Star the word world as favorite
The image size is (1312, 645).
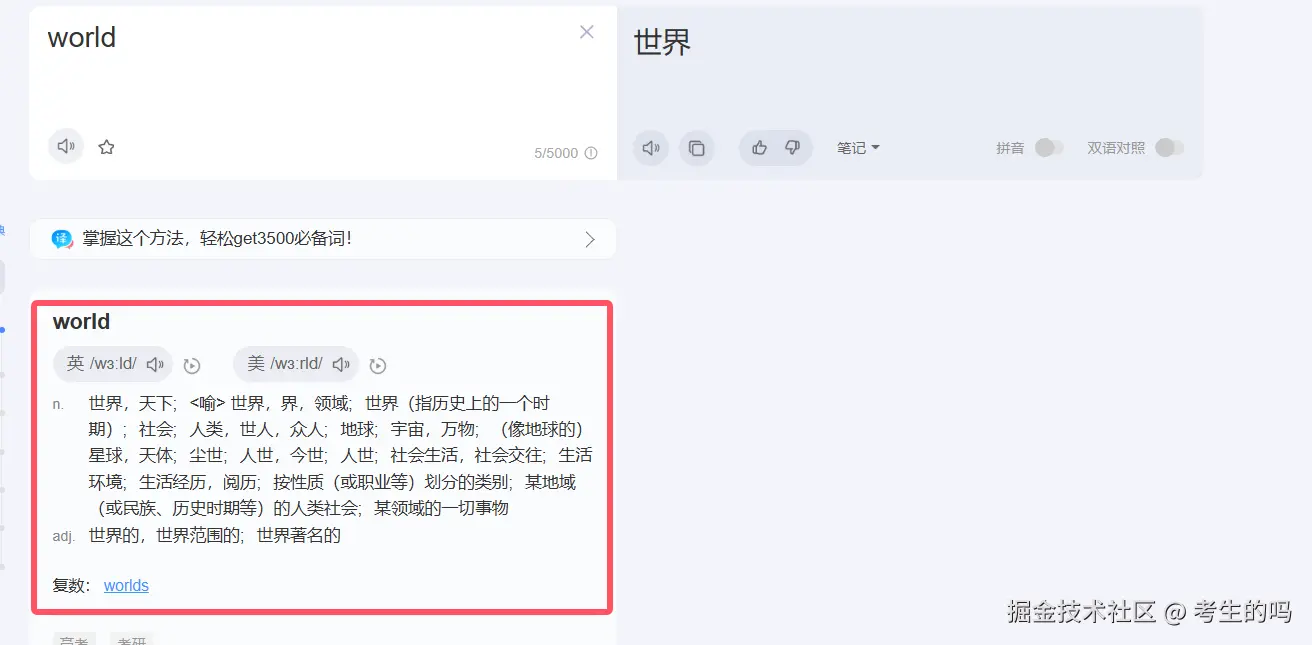[x=107, y=147]
